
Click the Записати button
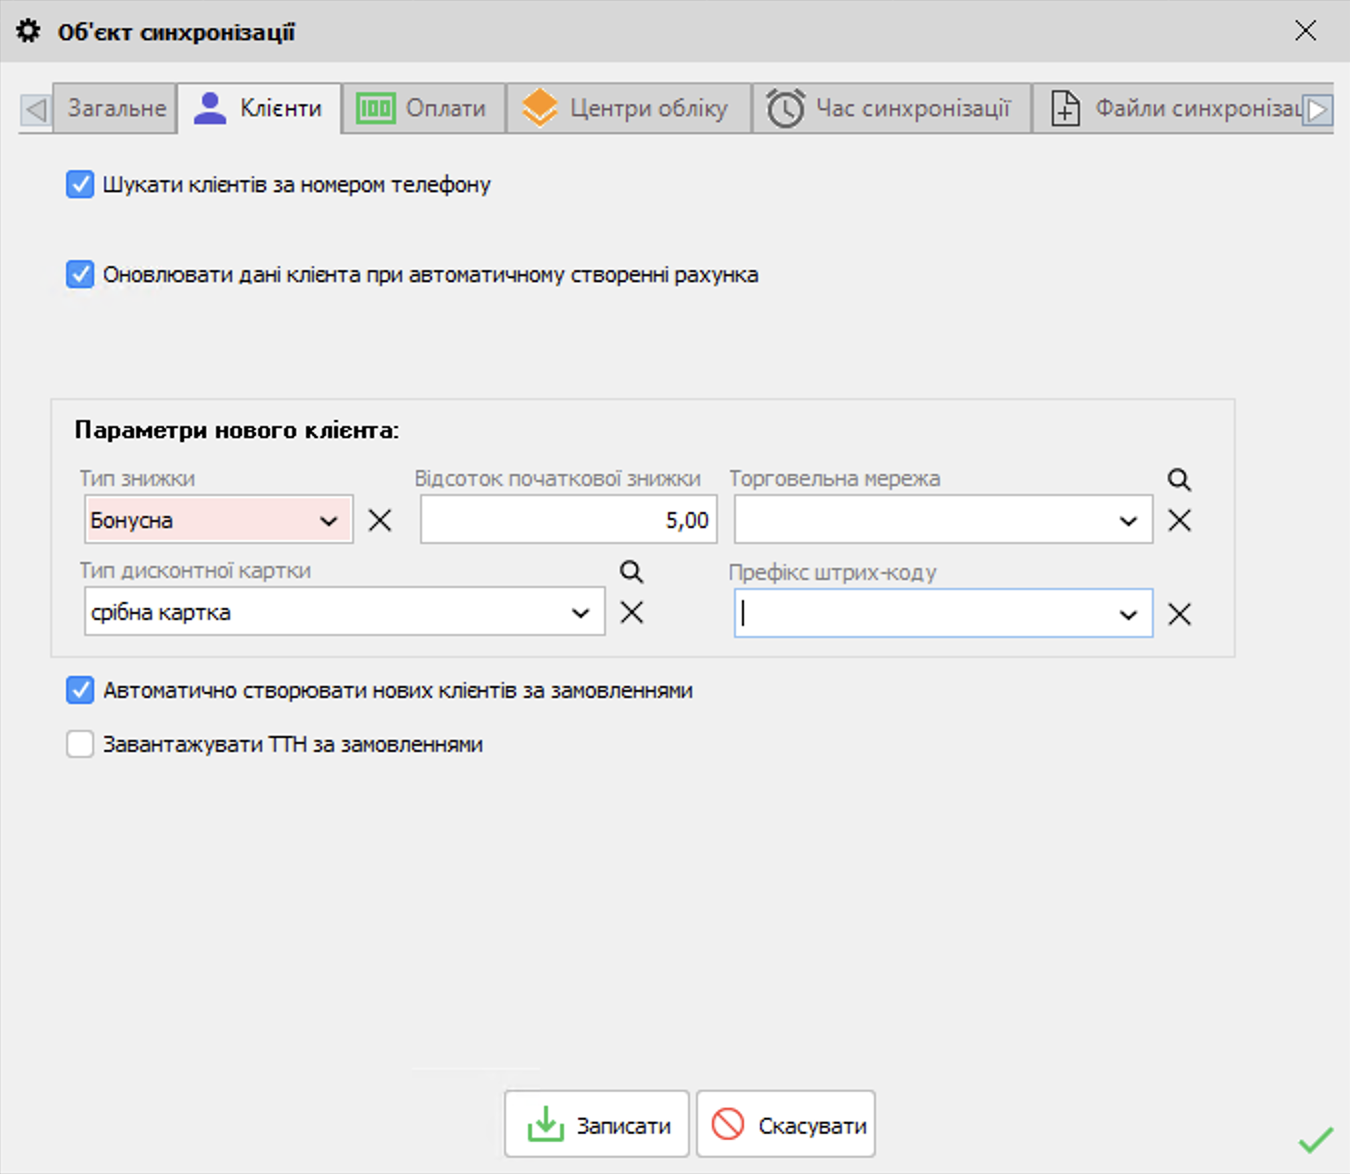tap(597, 1124)
